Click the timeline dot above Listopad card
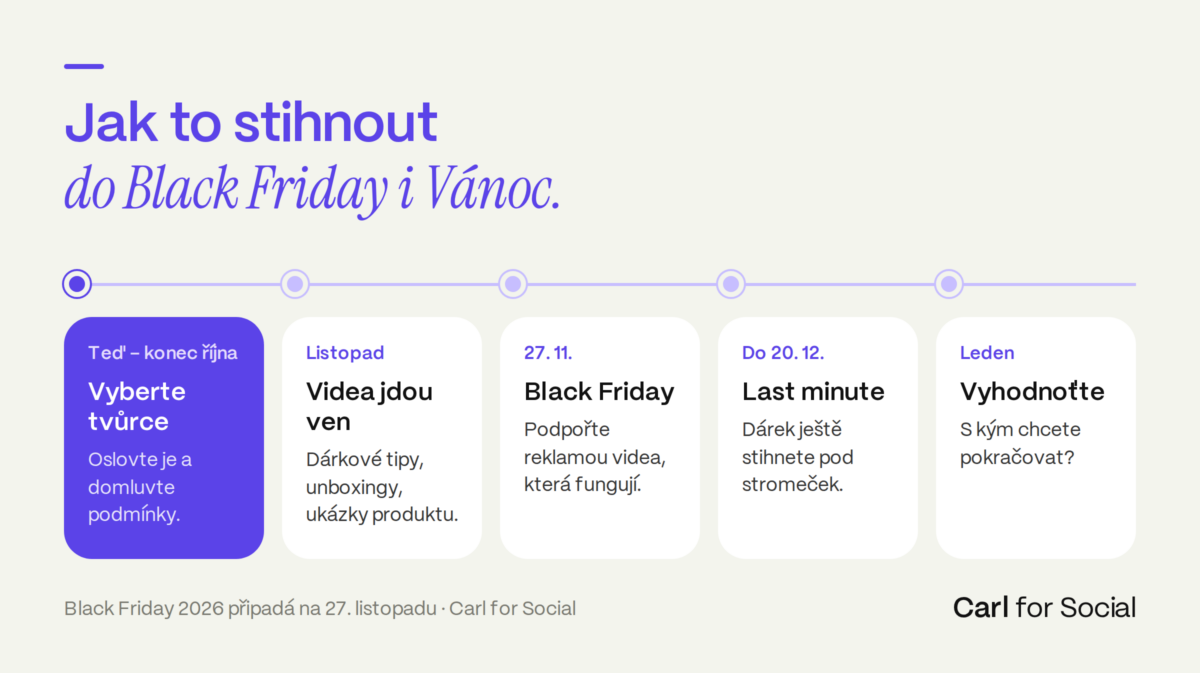This screenshot has width=1200, height=673. pos(295,284)
